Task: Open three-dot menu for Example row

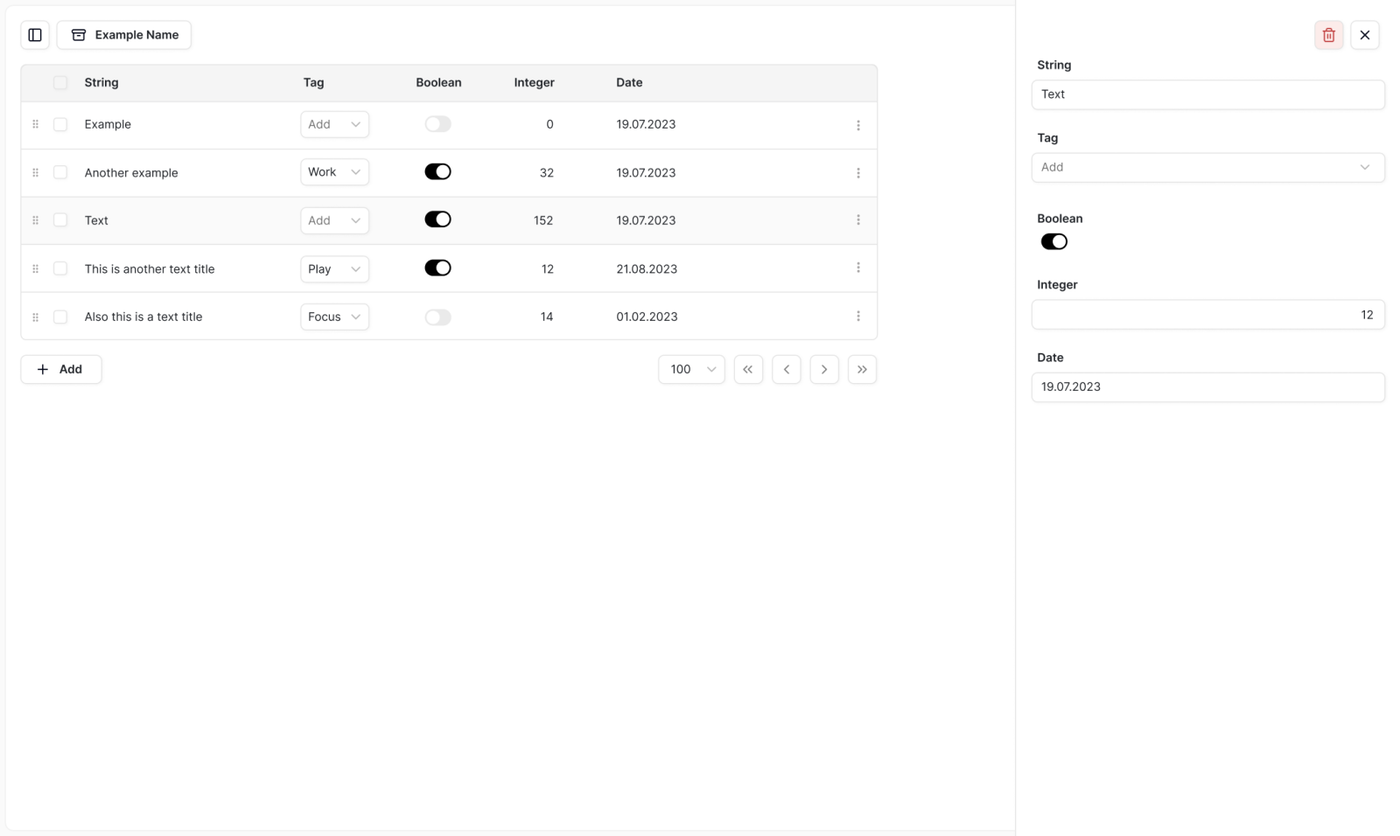Action: coord(858,125)
